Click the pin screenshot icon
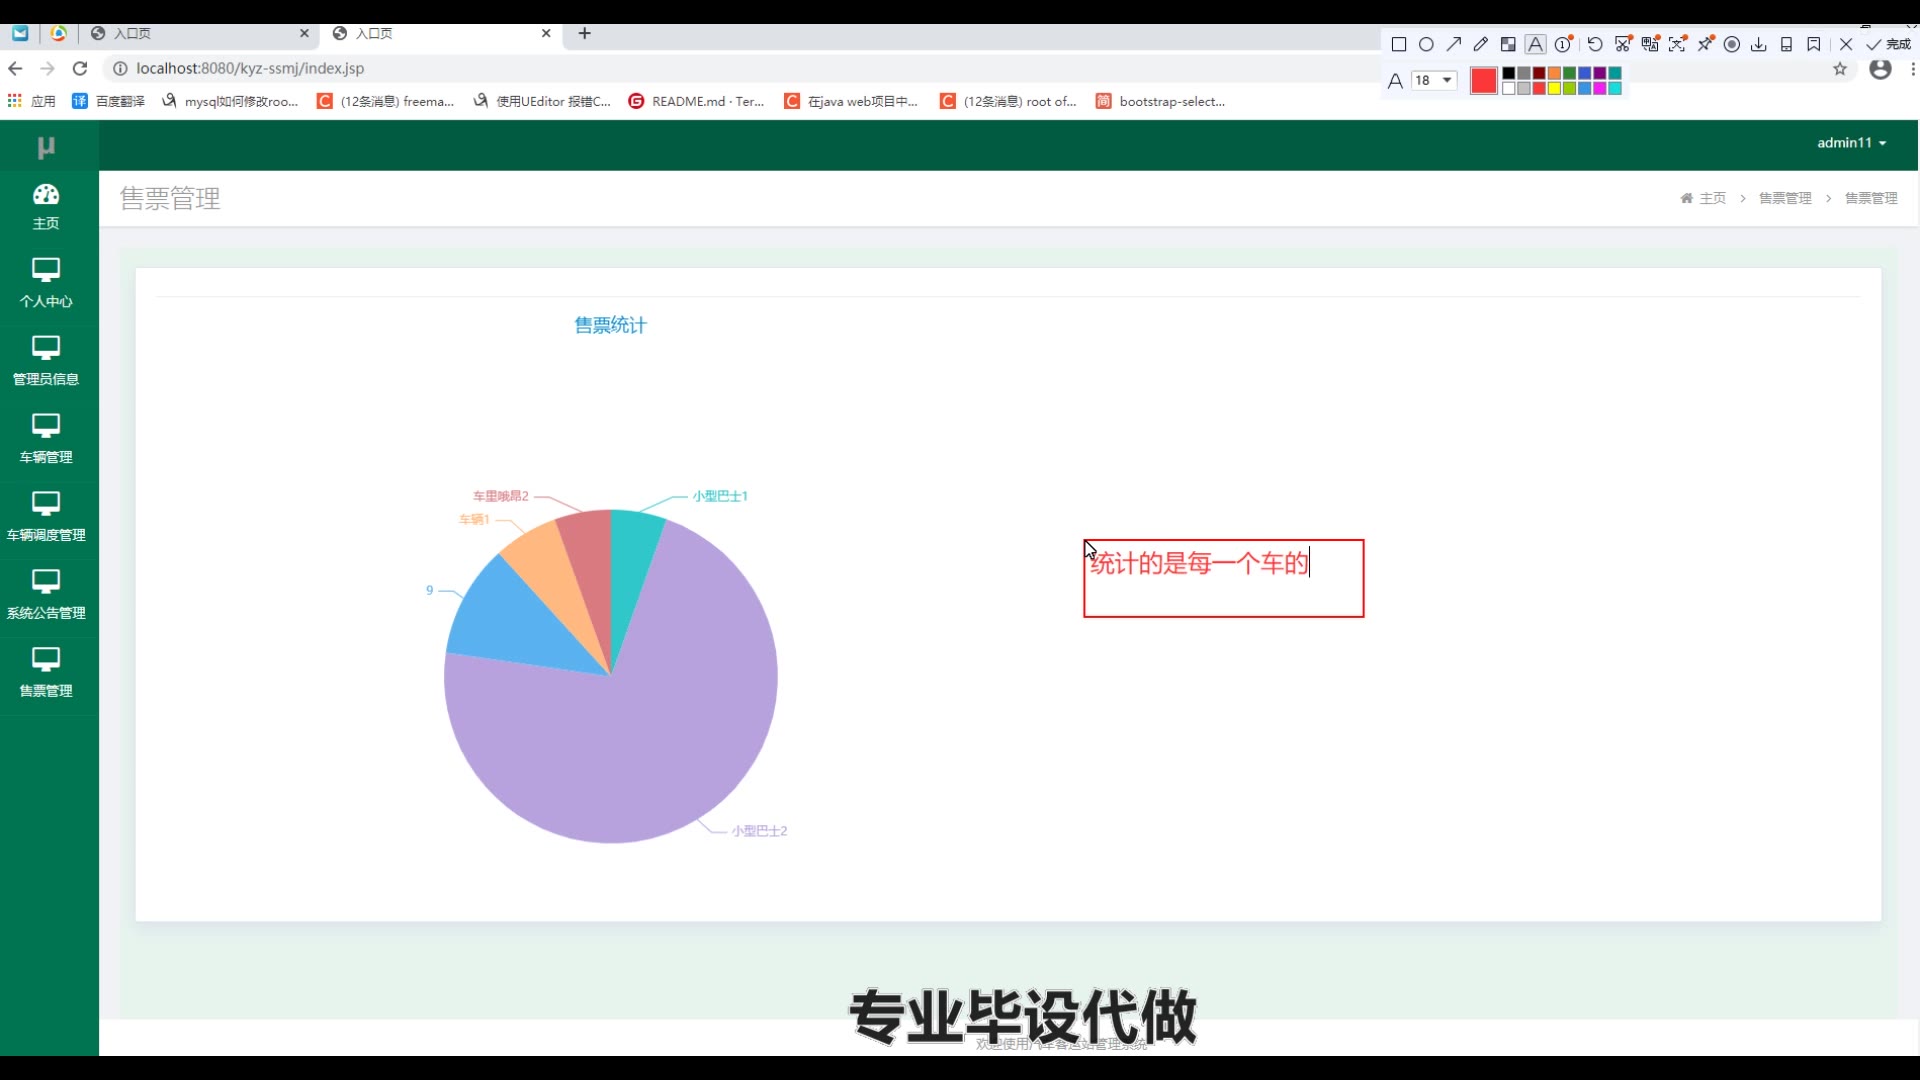This screenshot has height=1080, width=1920. pyautogui.click(x=1705, y=44)
